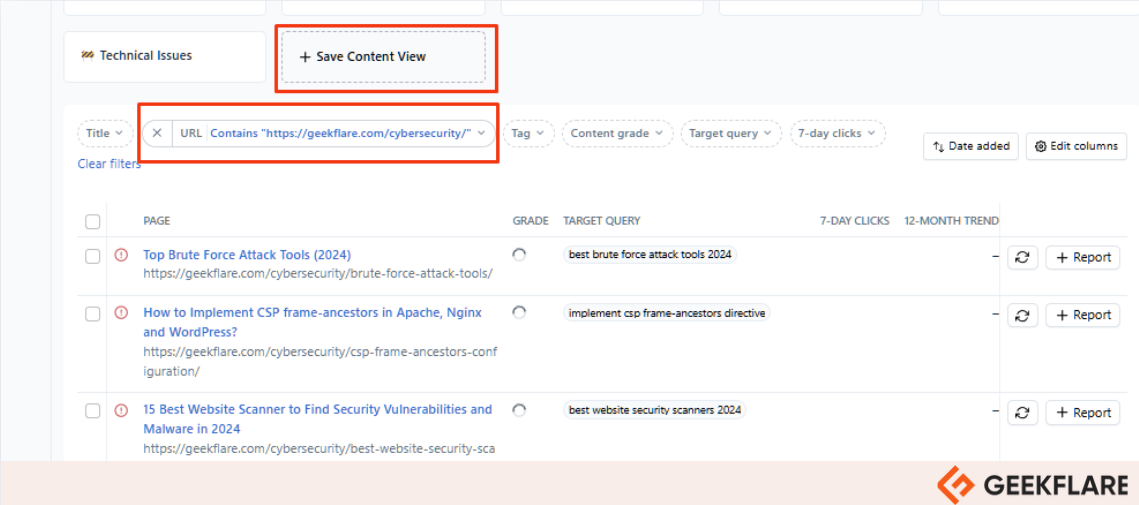Click the Clear filters link

[x=109, y=164]
